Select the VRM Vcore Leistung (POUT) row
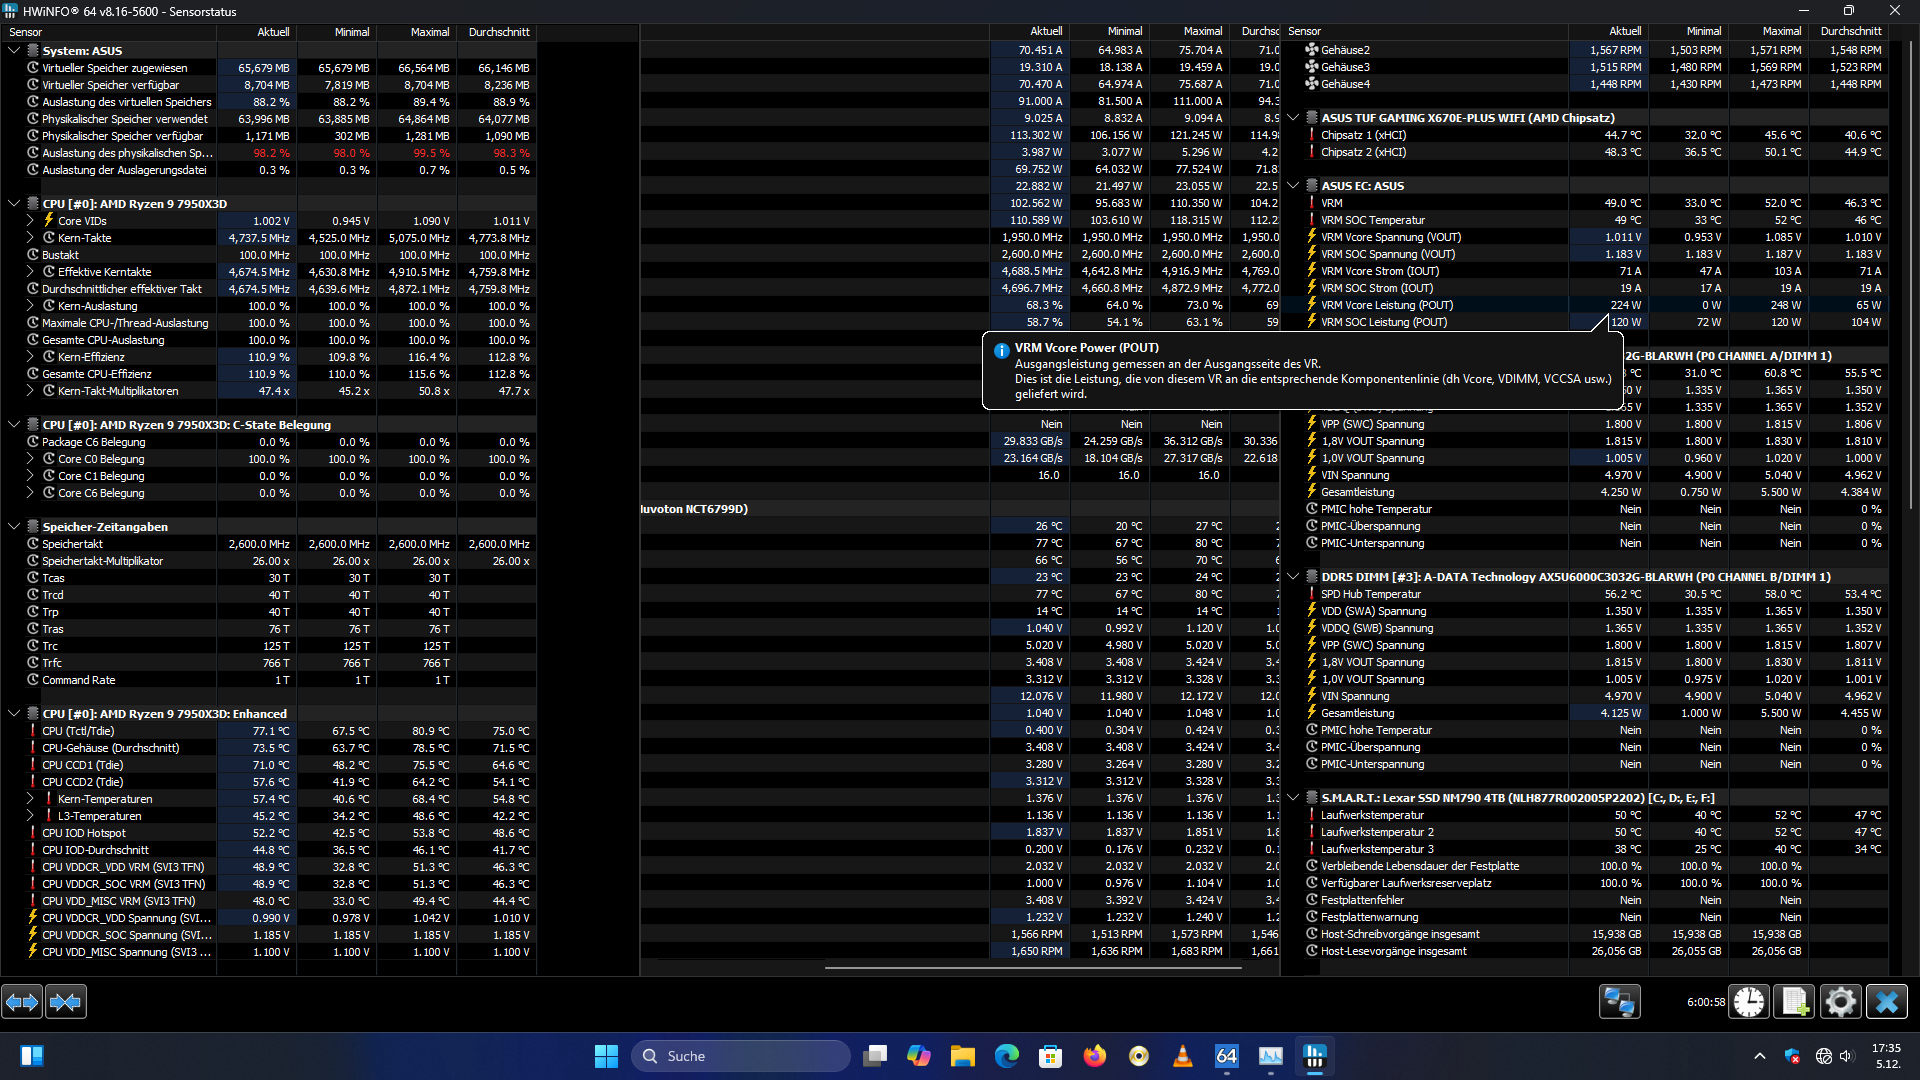This screenshot has width=1920, height=1080. pyautogui.click(x=1386, y=305)
